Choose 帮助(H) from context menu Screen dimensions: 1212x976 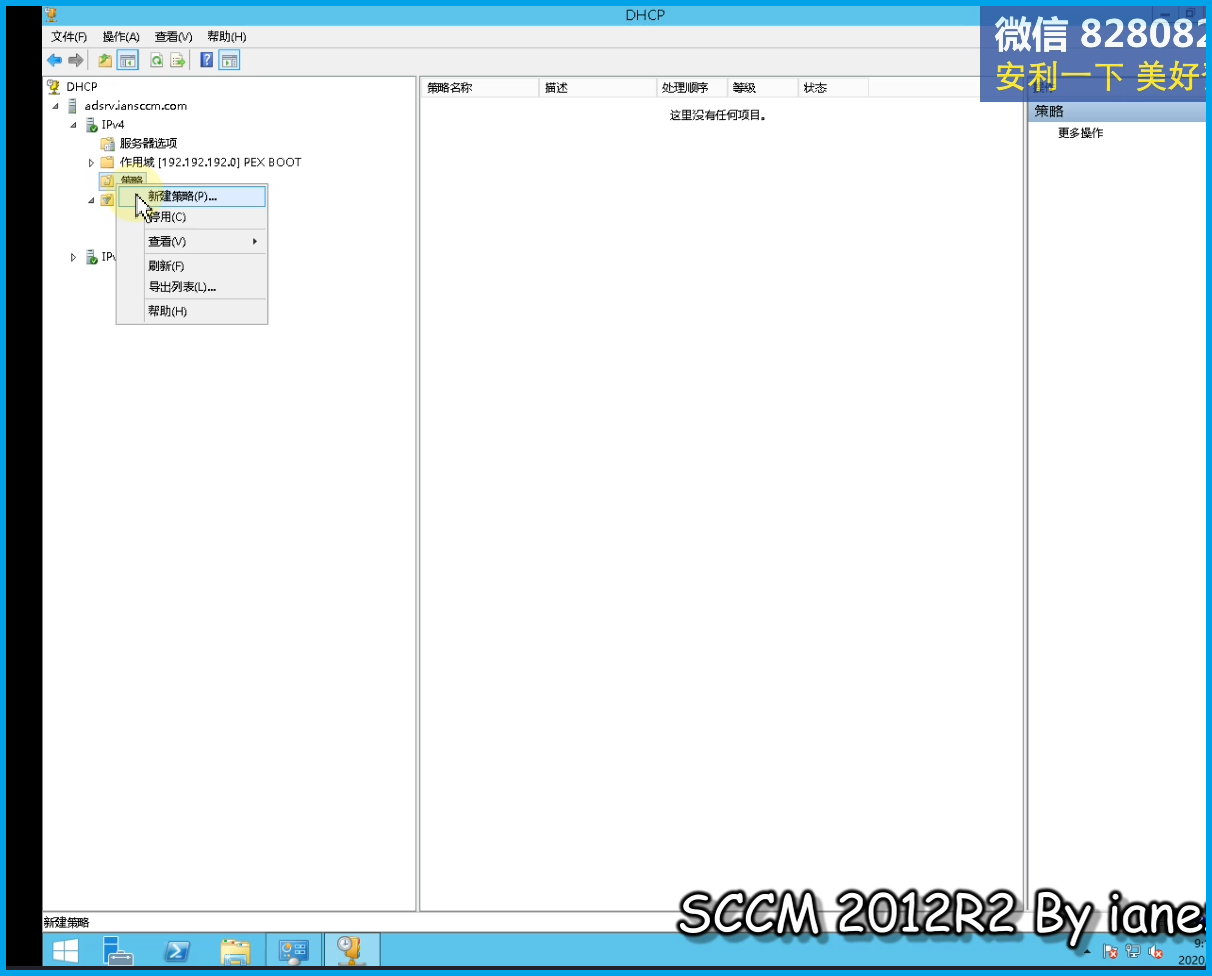pos(192,311)
